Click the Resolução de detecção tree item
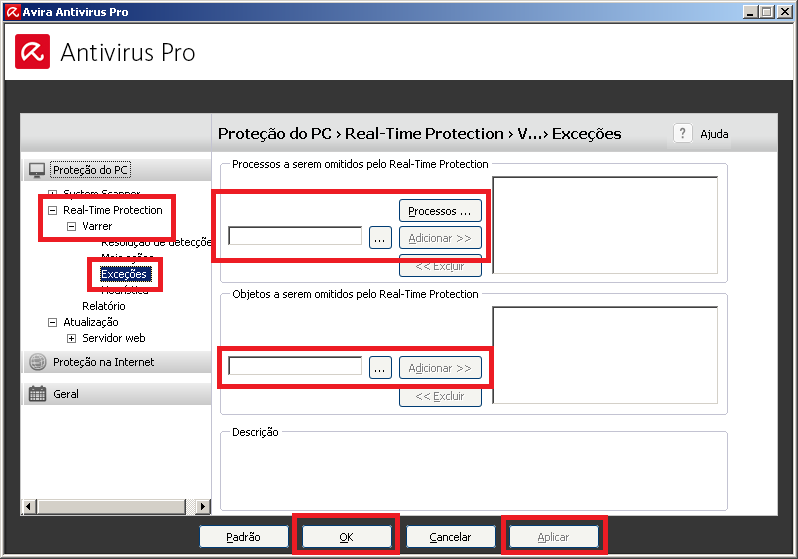 (156, 242)
